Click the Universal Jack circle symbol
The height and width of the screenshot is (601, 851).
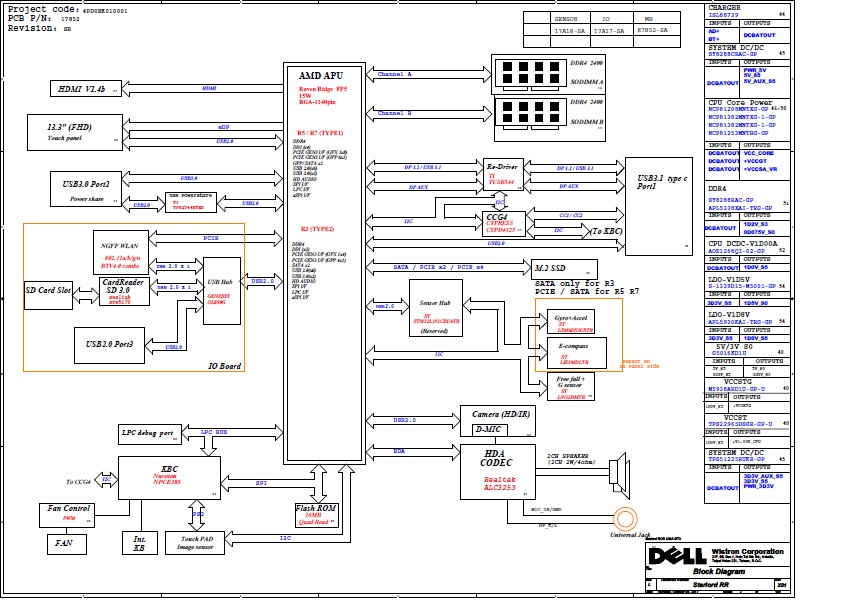coord(625,519)
